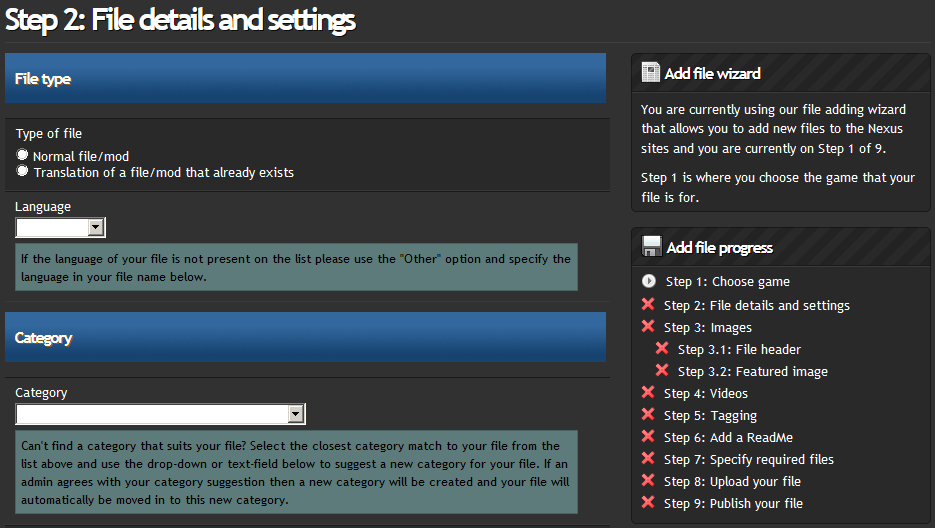Click the floppy disk Add file progress icon
This screenshot has height=528, width=935.
[651, 246]
